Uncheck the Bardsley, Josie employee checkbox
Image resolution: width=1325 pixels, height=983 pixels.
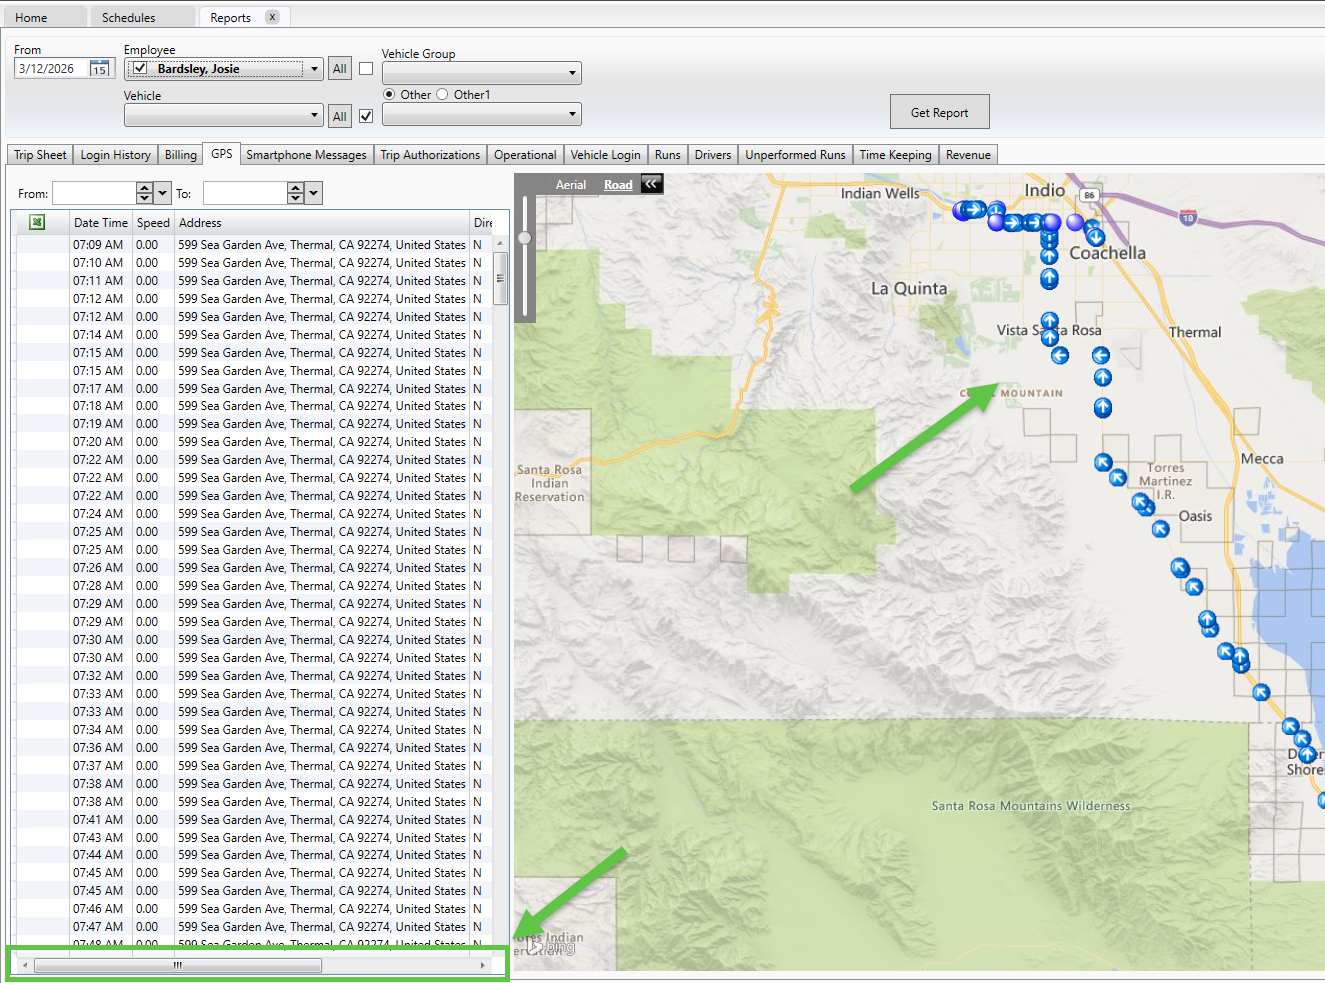(140, 69)
